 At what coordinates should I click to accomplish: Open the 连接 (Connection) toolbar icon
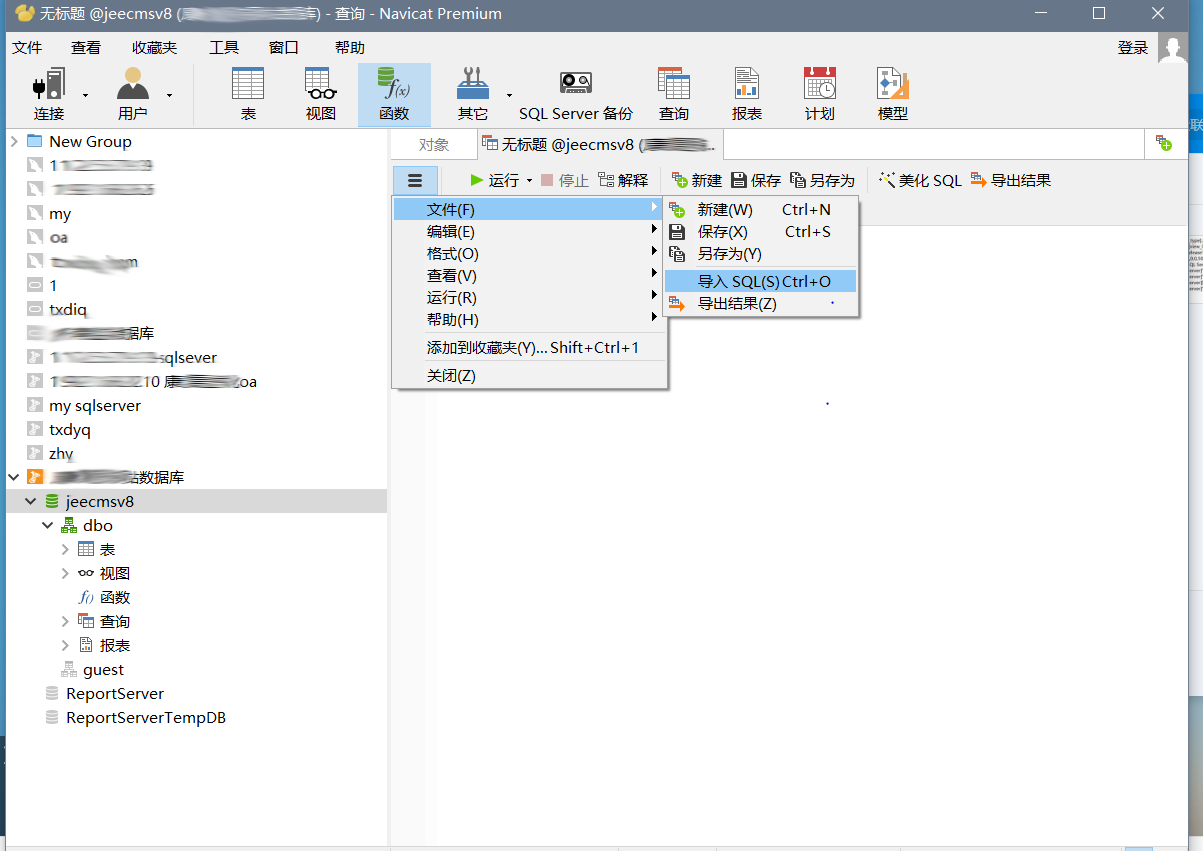[x=48, y=94]
